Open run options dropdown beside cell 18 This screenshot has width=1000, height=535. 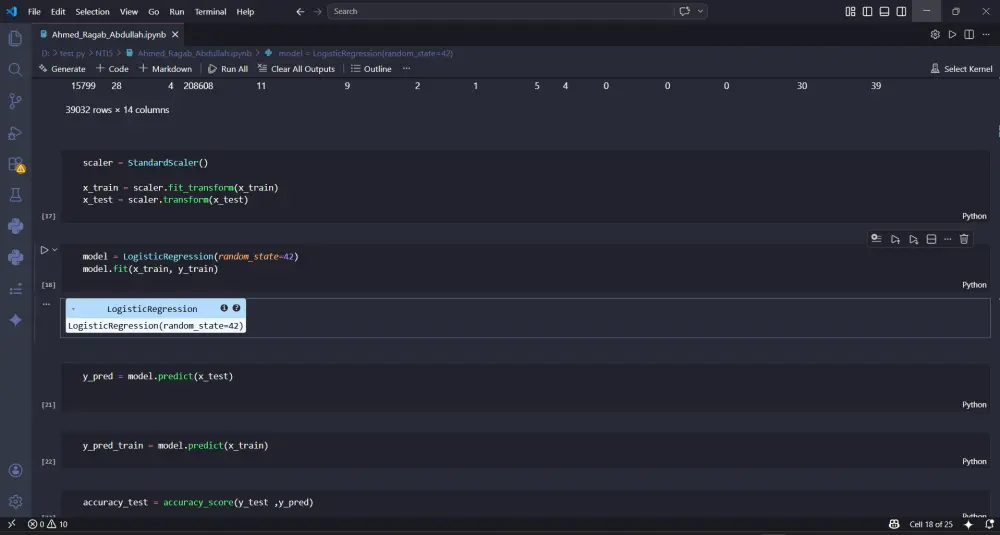coord(55,250)
